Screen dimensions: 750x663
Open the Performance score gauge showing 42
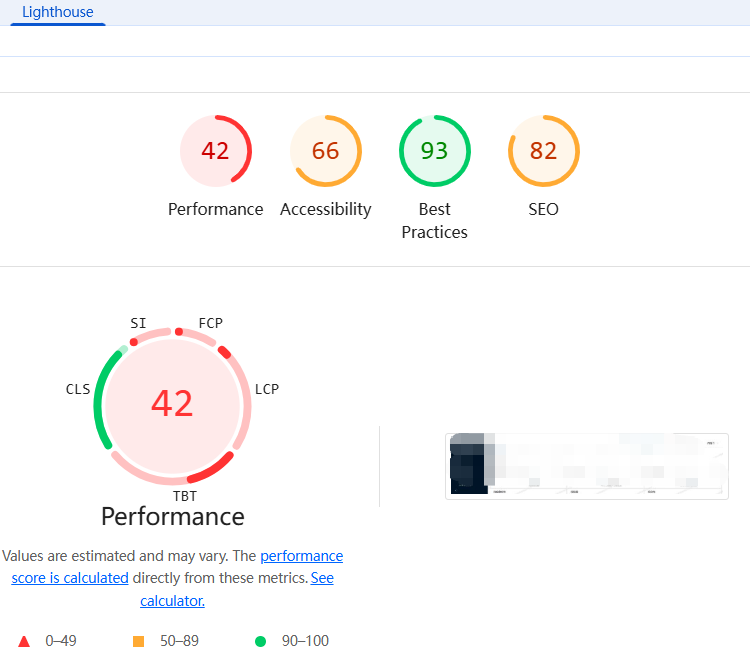point(216,151)
